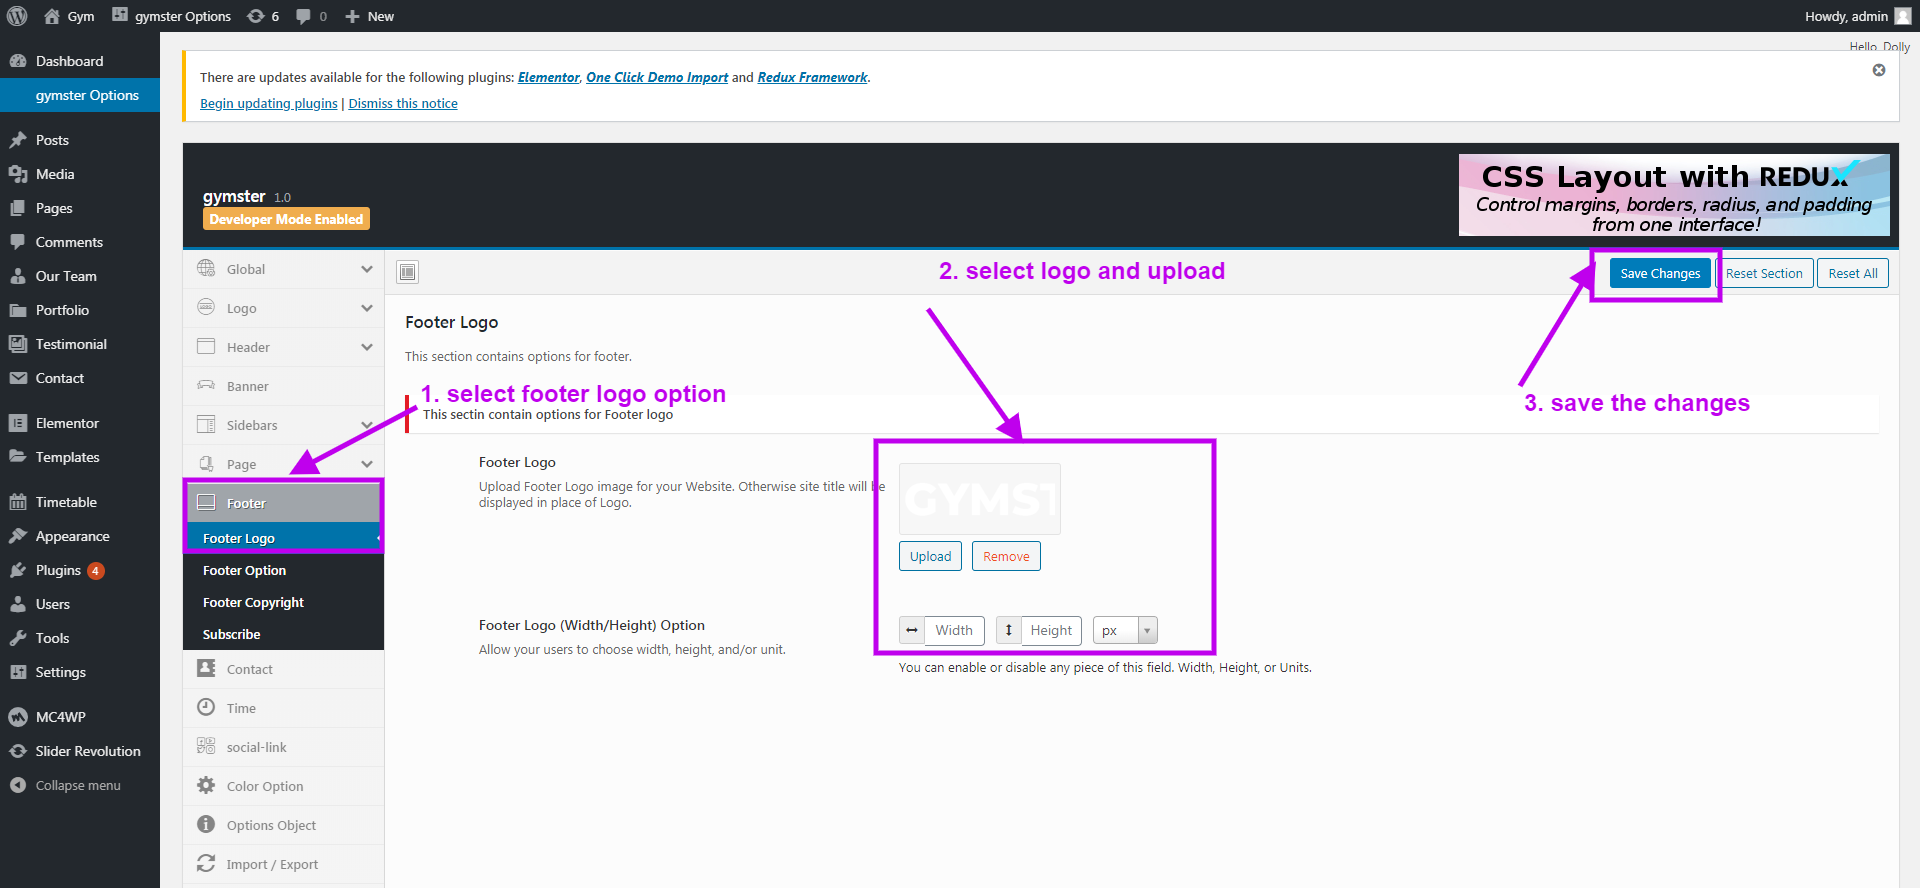
Task: Click the Begin updating plugins link
Action: [268, 103]
